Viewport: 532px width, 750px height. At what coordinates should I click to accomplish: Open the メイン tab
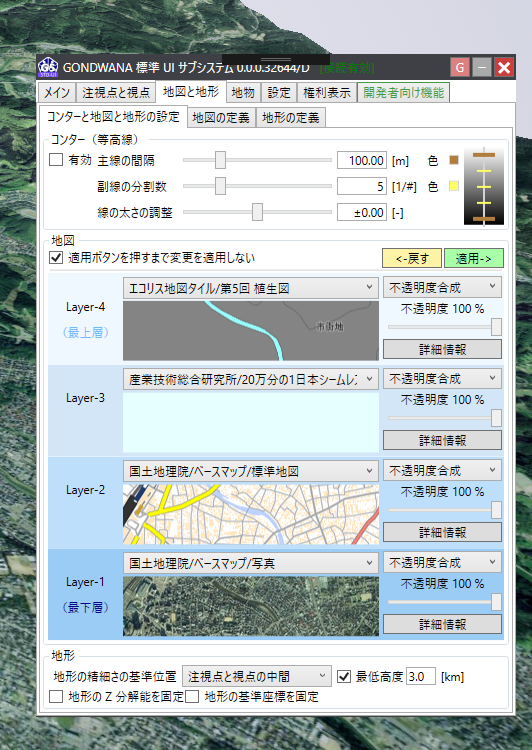57,93
